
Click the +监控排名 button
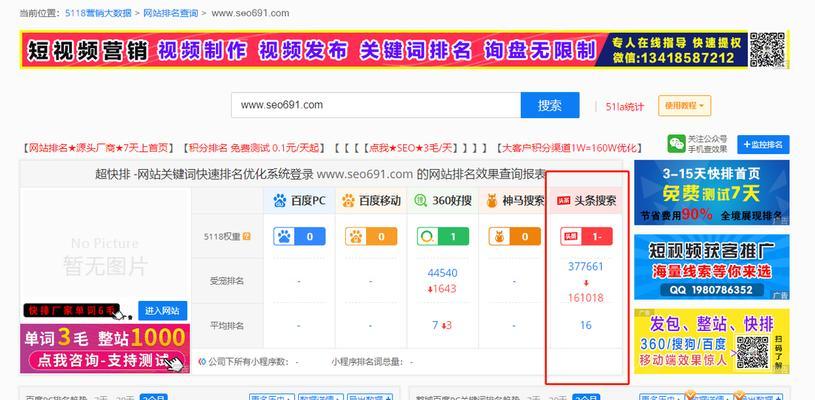(x=763, y=144)
